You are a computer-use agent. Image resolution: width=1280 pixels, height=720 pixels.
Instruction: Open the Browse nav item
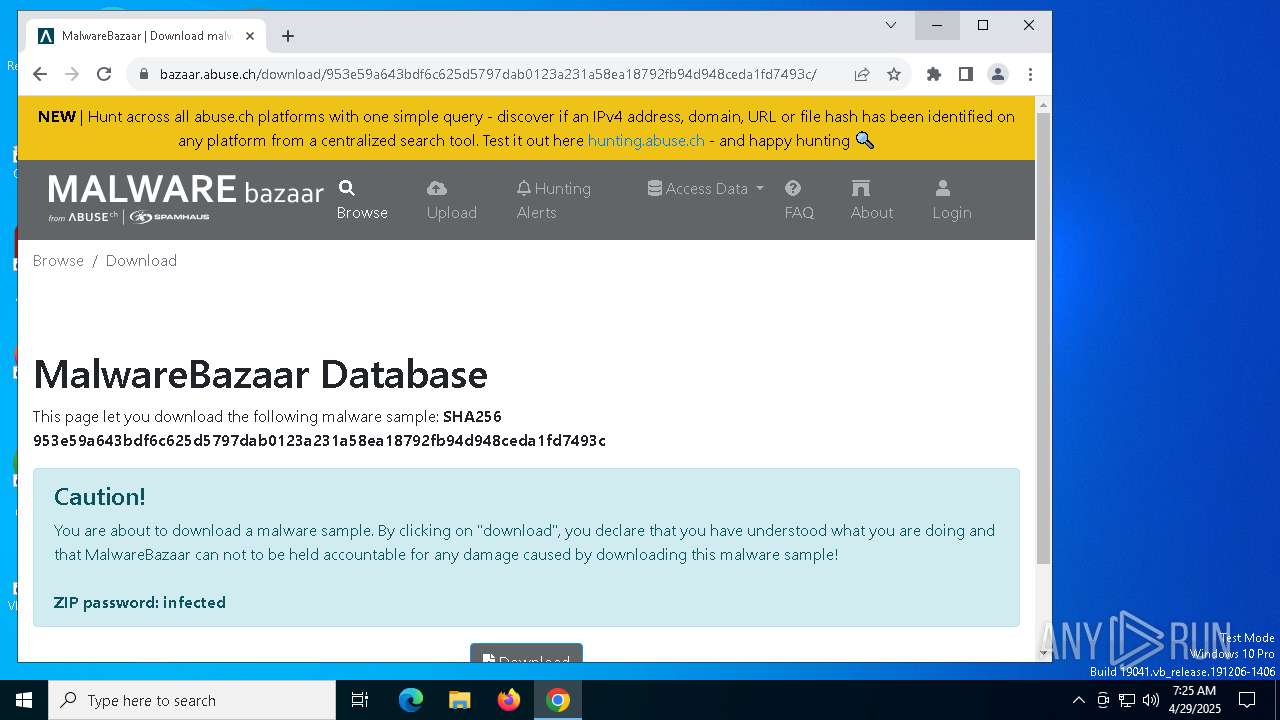(362, 200)
